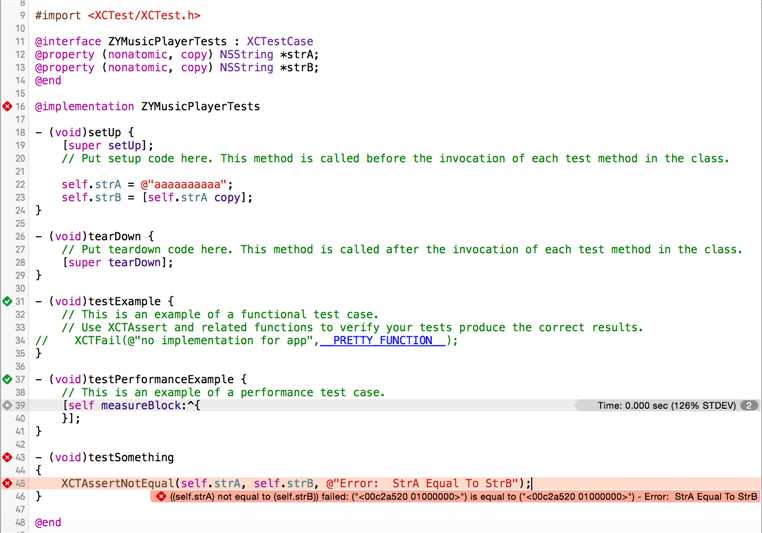
Task: Click the '@implementation' keyword
Action: (85, 106)
